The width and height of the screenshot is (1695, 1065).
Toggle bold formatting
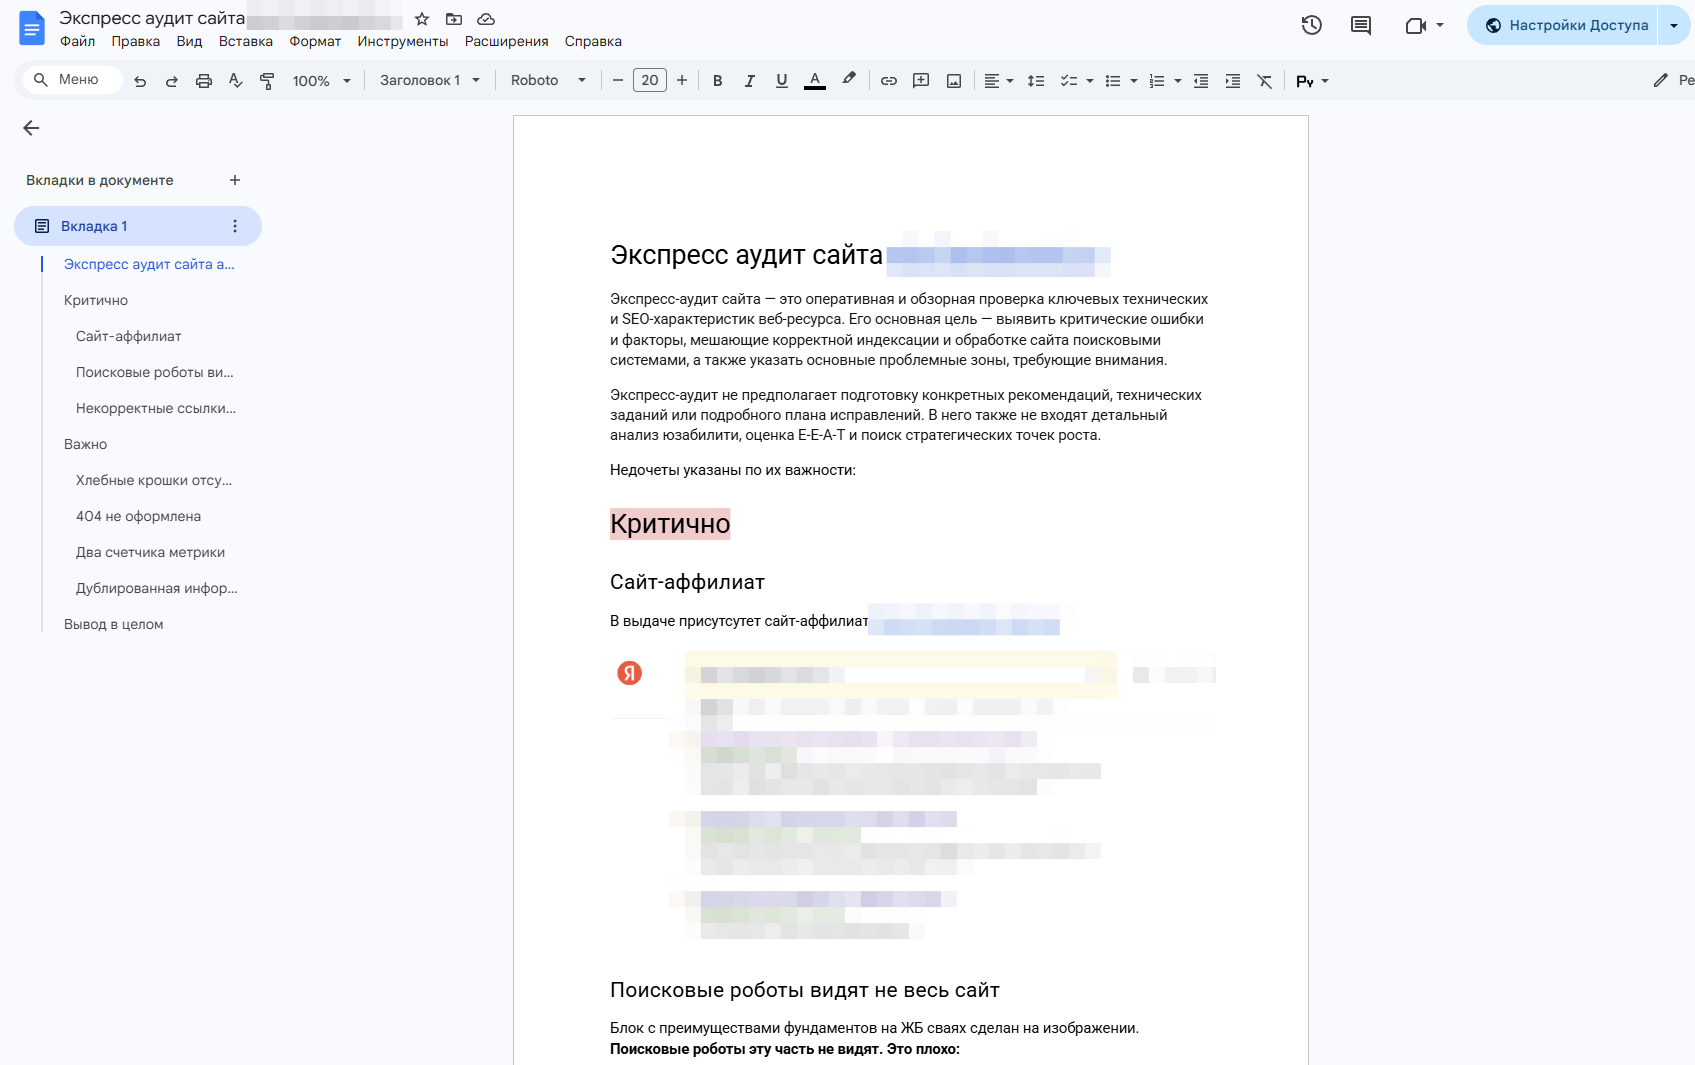pos(717,81)
